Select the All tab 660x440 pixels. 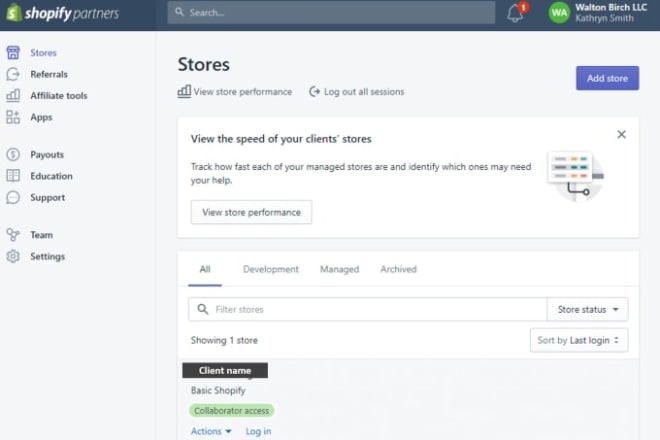205,269
